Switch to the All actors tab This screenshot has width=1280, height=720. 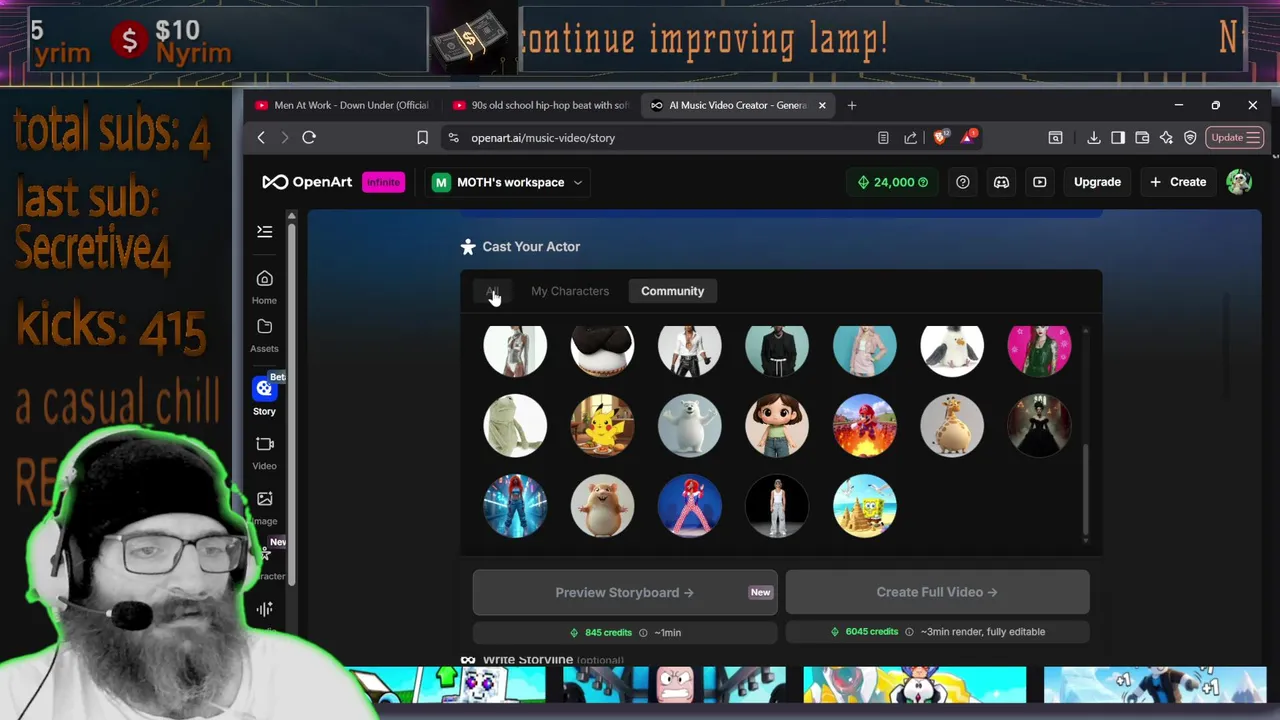[x=492, y=291]
